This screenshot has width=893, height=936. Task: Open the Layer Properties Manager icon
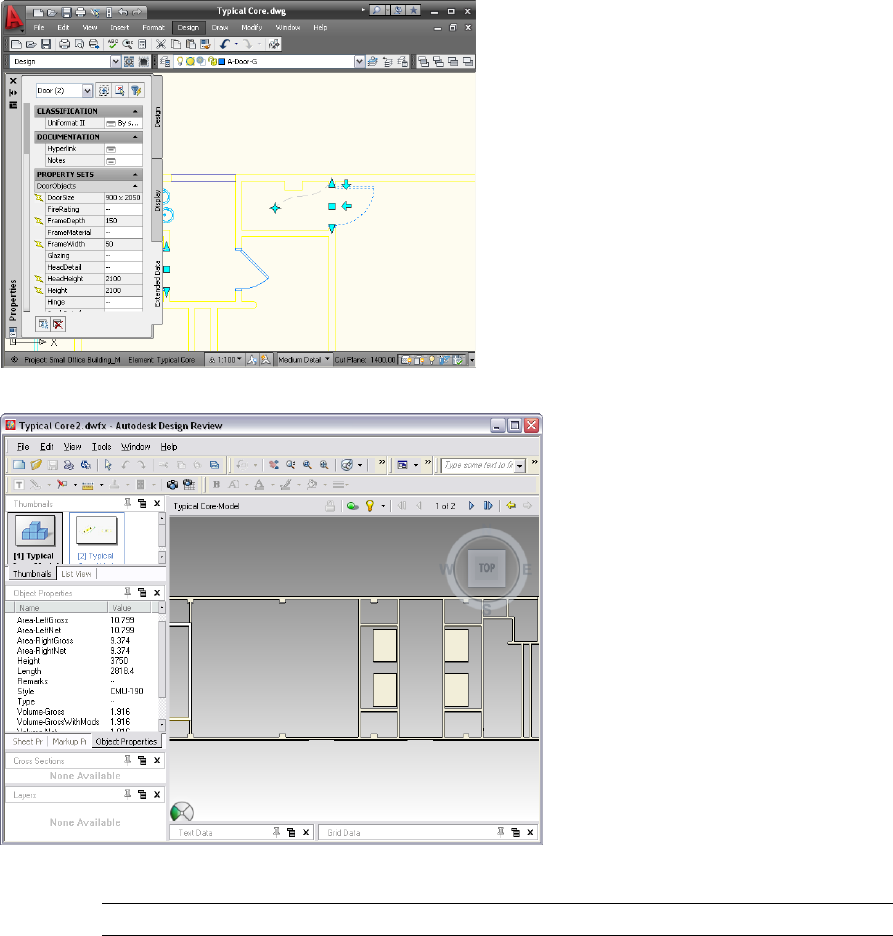(x=165, y=61)
